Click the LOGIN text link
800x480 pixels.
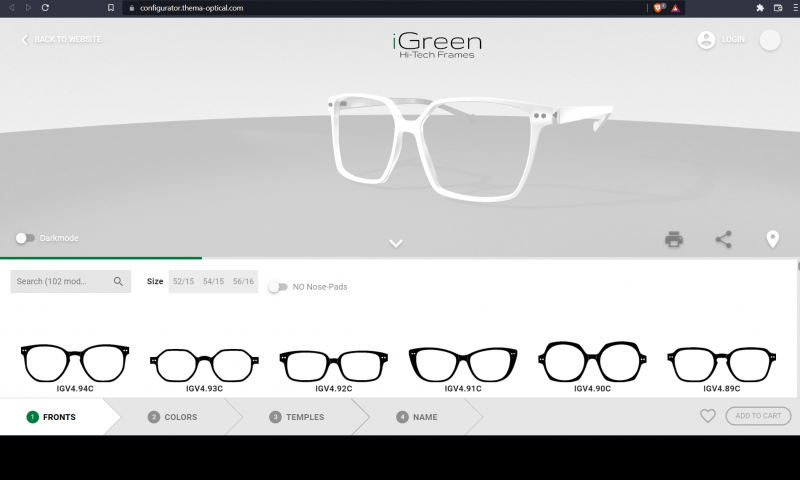point(733,39)
